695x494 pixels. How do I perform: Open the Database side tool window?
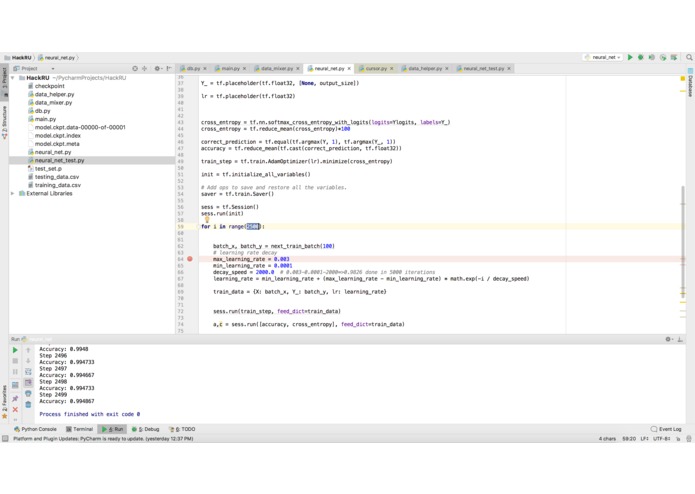tap(690, 82)
